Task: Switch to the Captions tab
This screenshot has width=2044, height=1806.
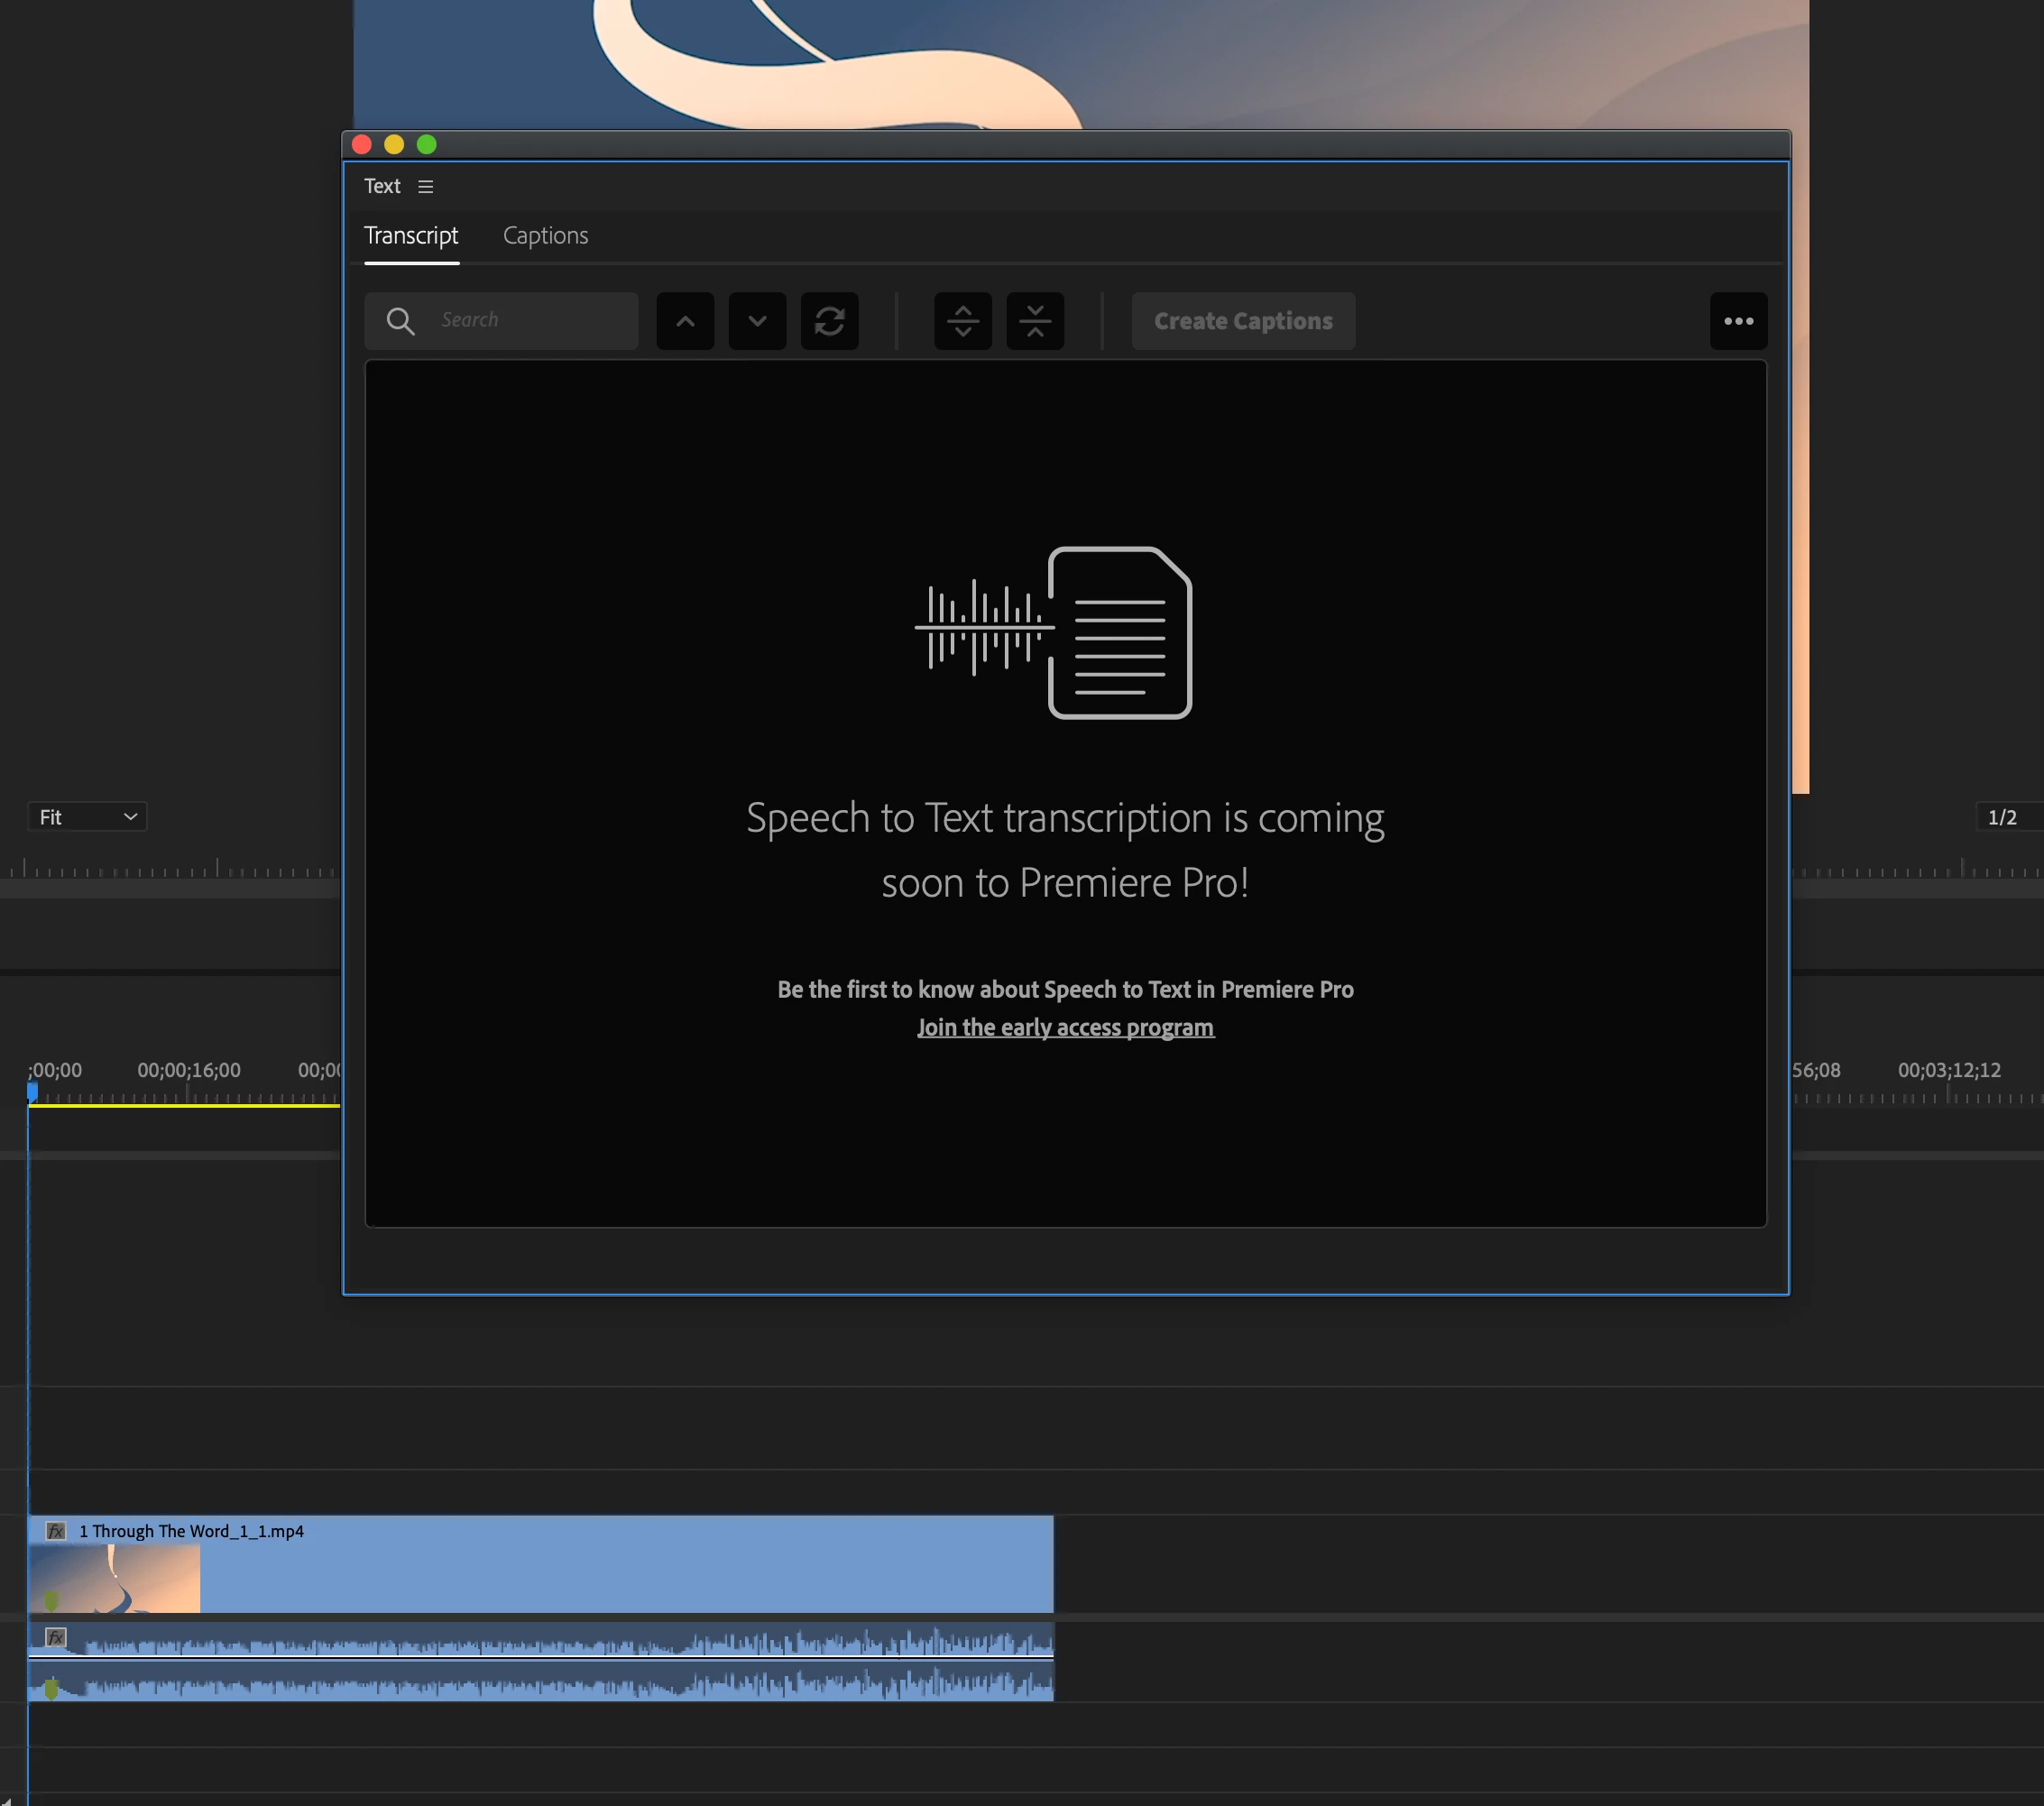Action: pos(545,236)
